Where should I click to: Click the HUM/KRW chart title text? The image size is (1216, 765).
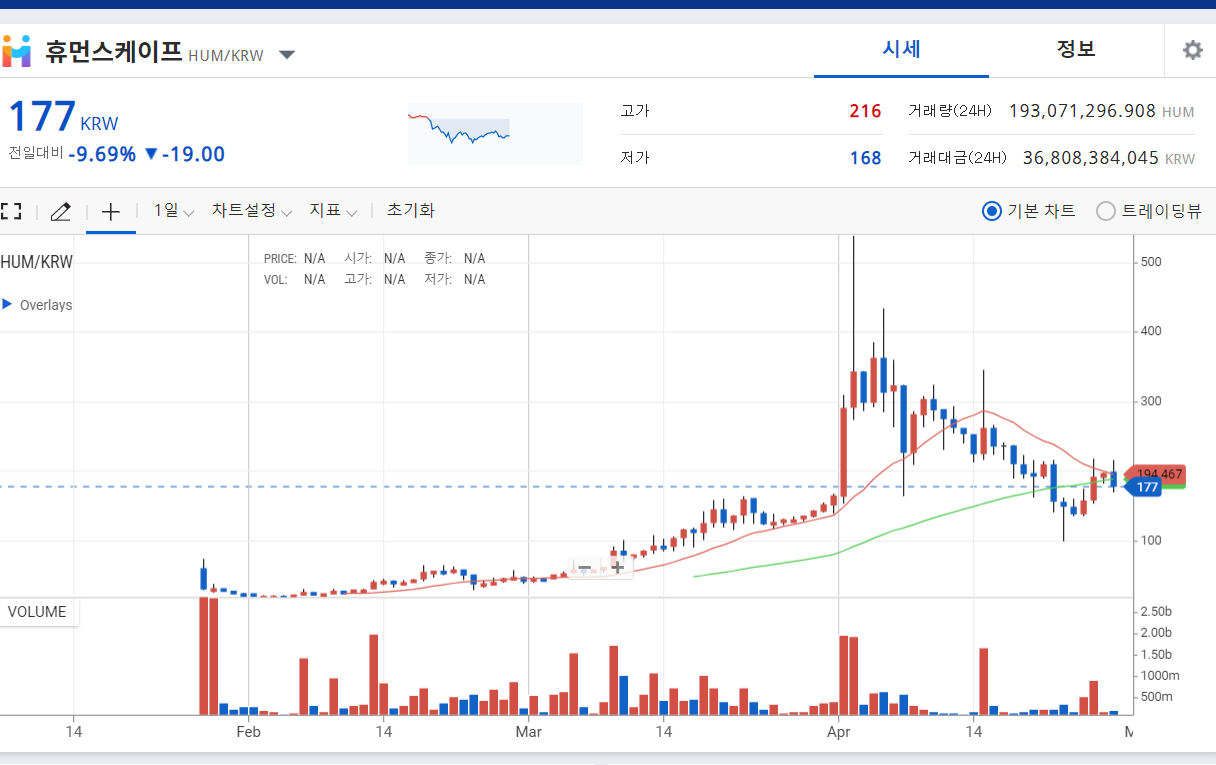click(x=36, y=262)
